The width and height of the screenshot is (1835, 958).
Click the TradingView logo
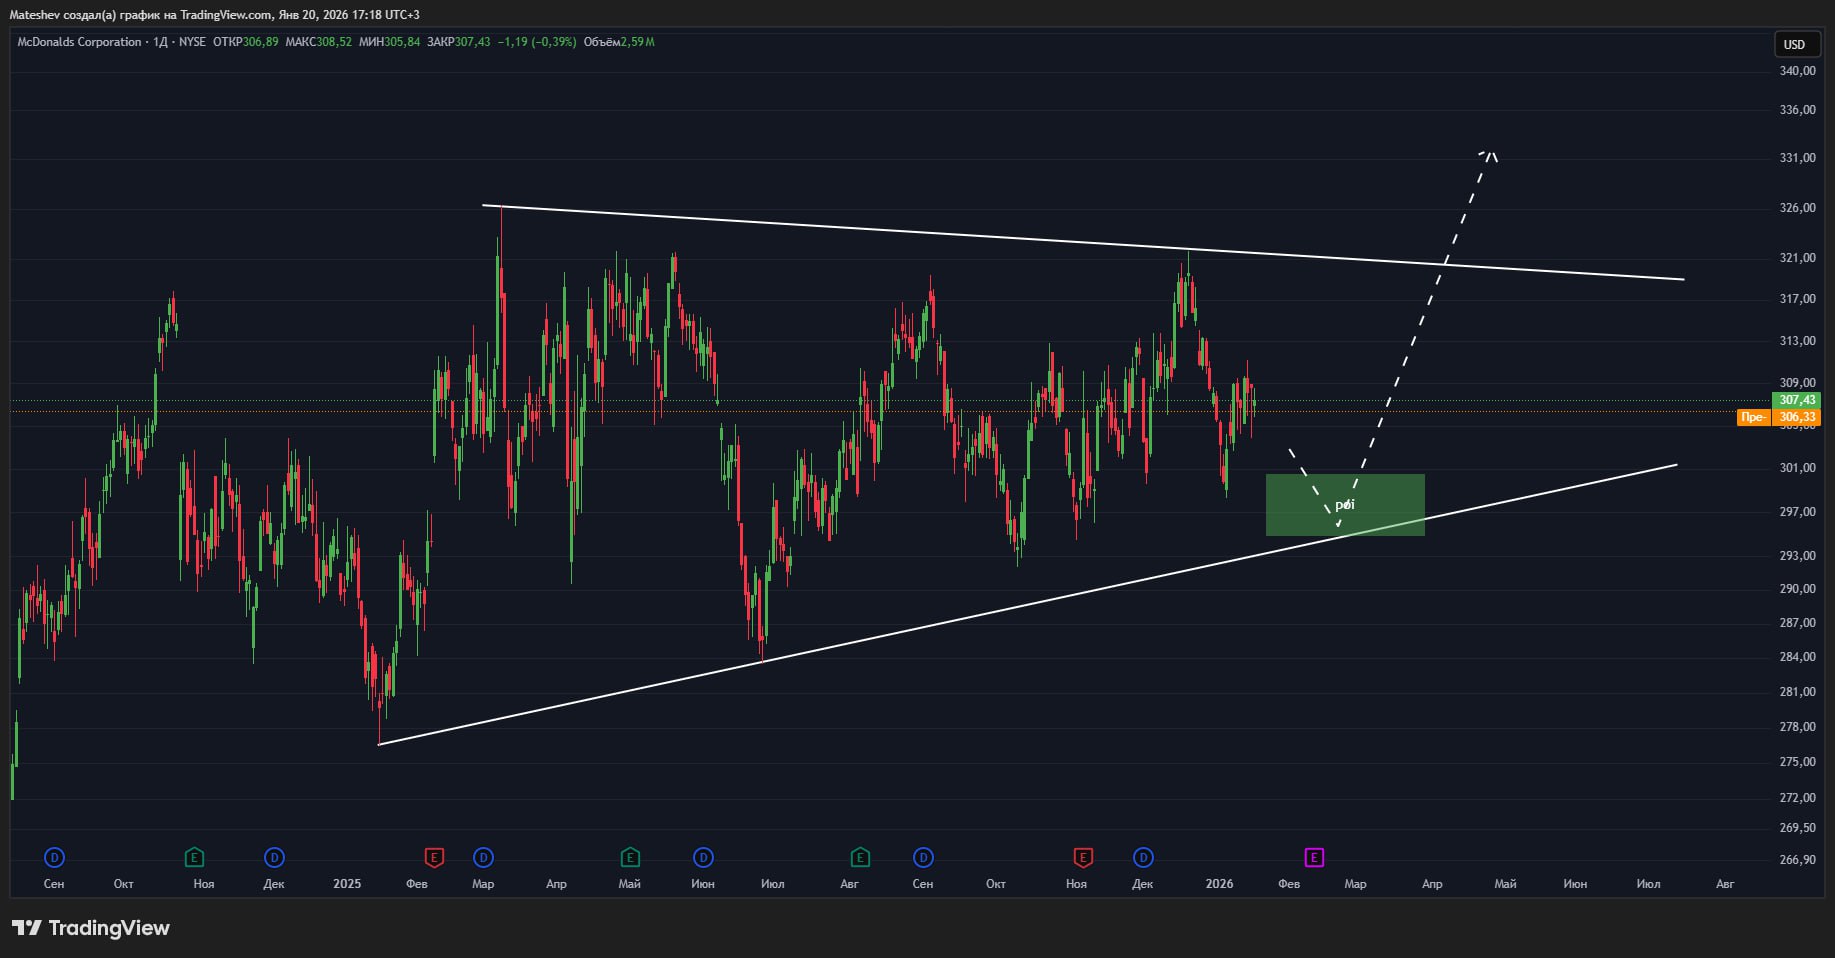pyautogui.click(x=91, y=928)
